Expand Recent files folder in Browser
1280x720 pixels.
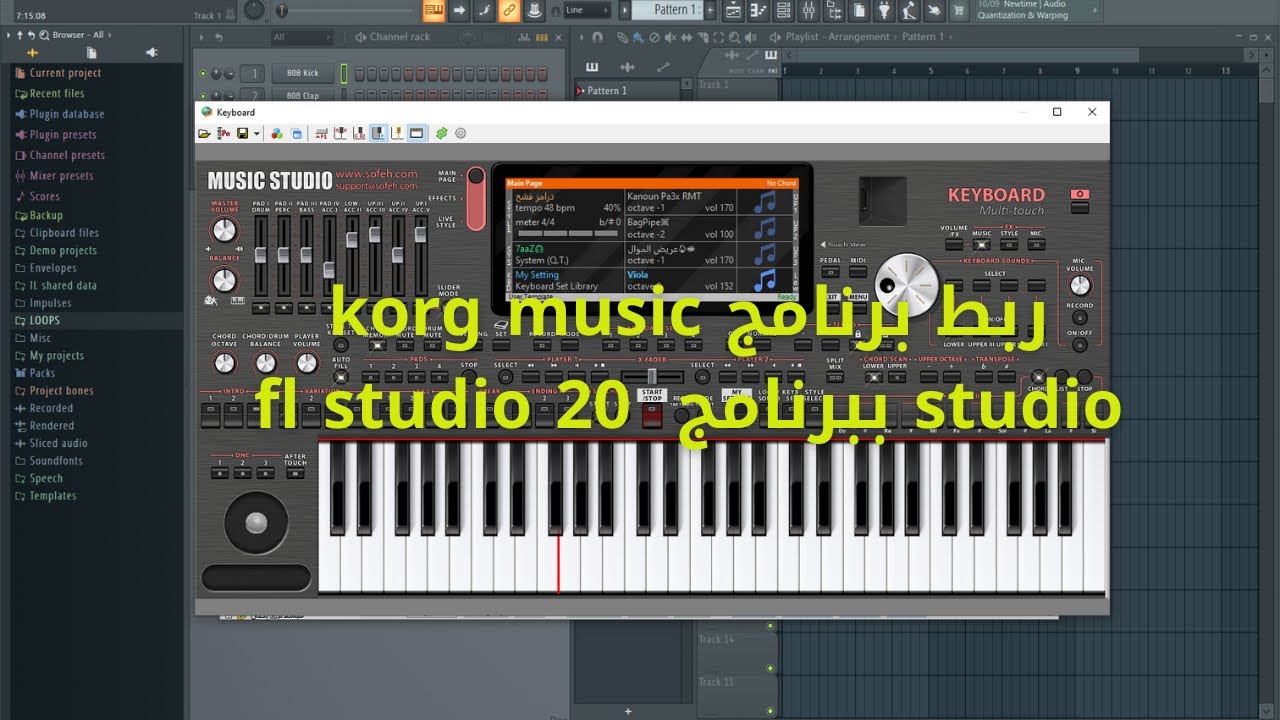click(x=57, y=94)
